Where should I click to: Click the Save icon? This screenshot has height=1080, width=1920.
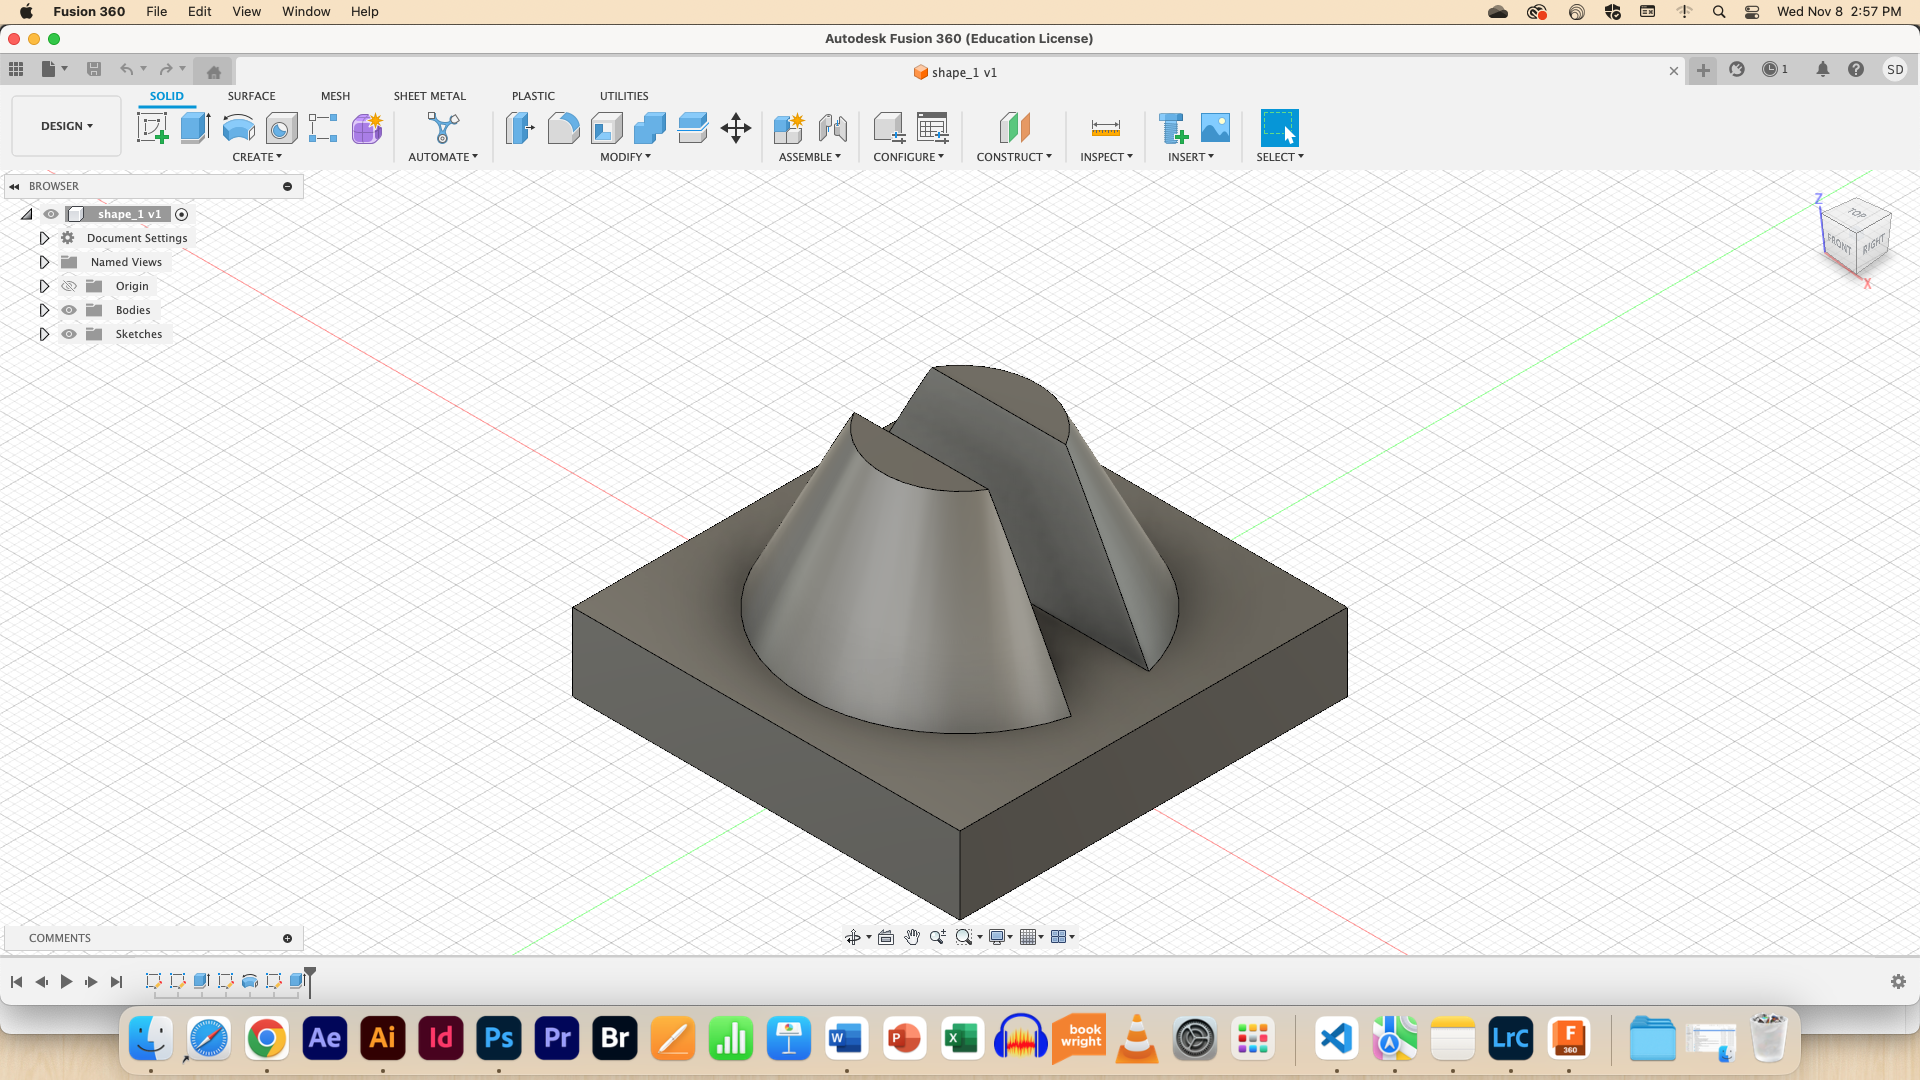tap(94, 69)
